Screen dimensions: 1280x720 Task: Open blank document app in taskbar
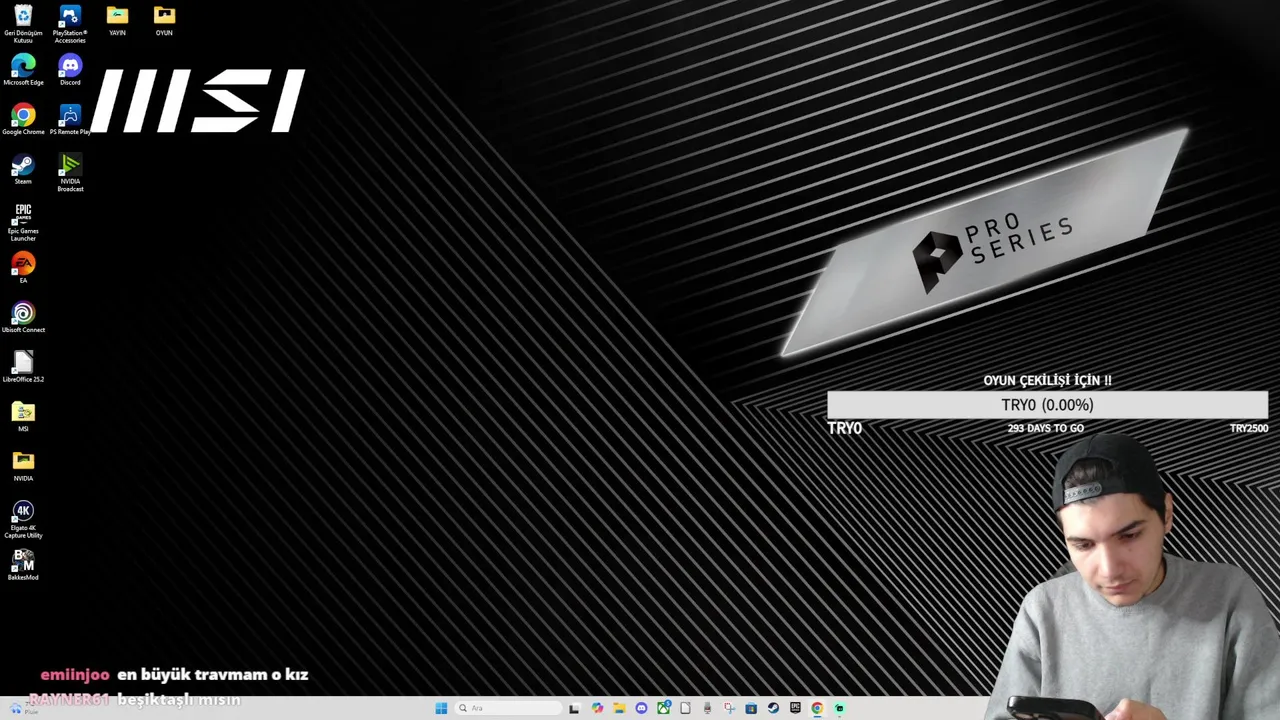(685, 708)
